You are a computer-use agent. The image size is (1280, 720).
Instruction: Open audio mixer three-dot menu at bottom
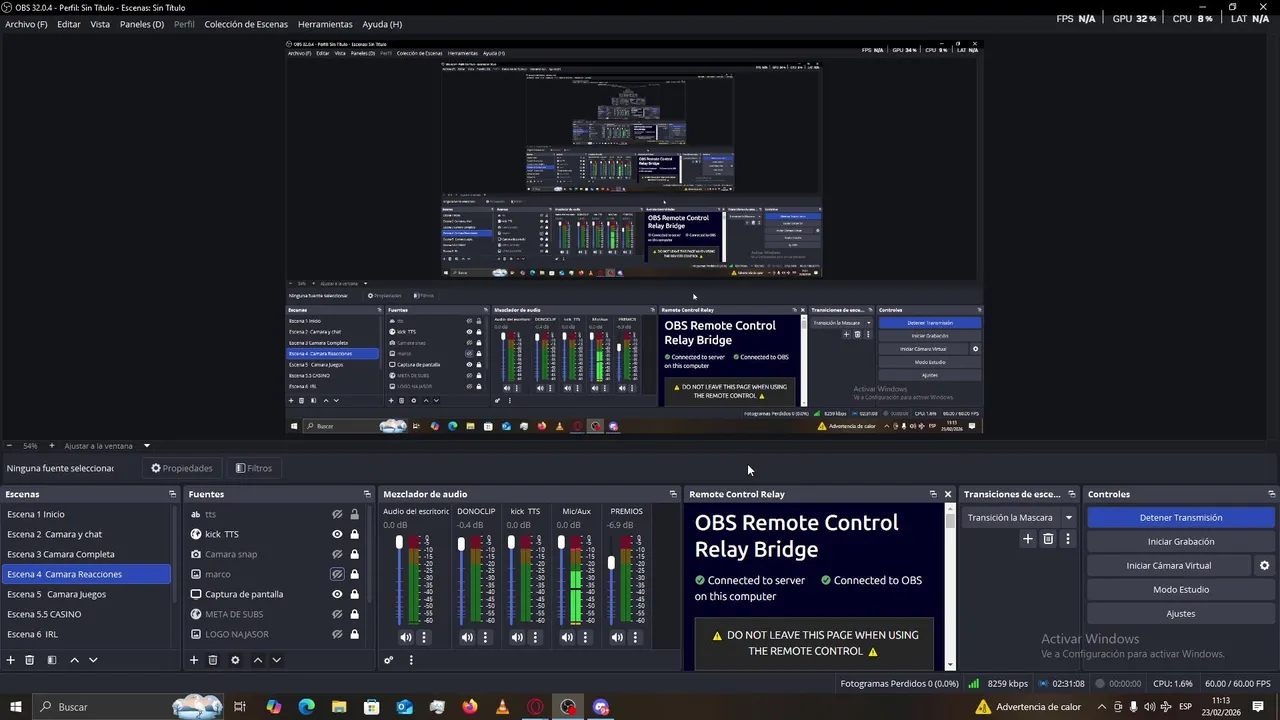tap(410, 660)
